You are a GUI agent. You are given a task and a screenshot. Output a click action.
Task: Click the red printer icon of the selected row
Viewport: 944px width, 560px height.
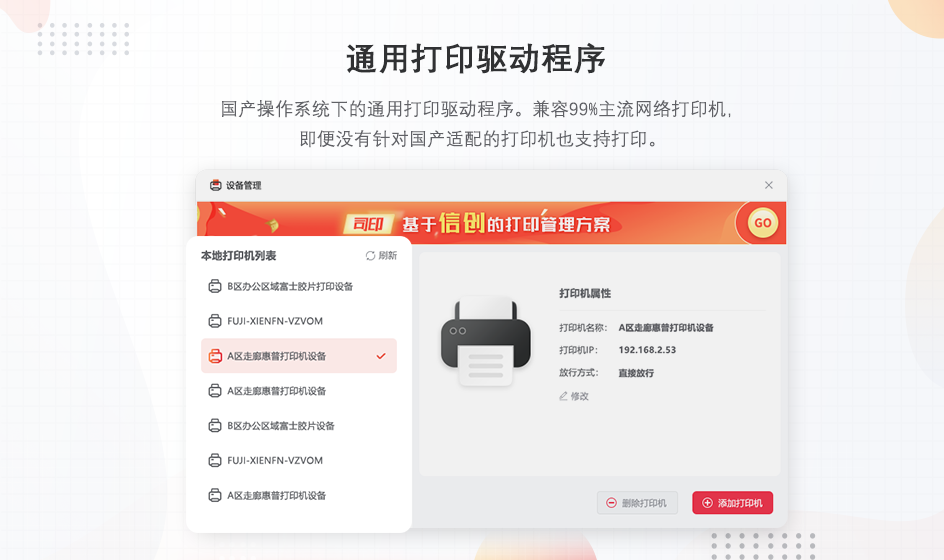[x=215, y=356]
